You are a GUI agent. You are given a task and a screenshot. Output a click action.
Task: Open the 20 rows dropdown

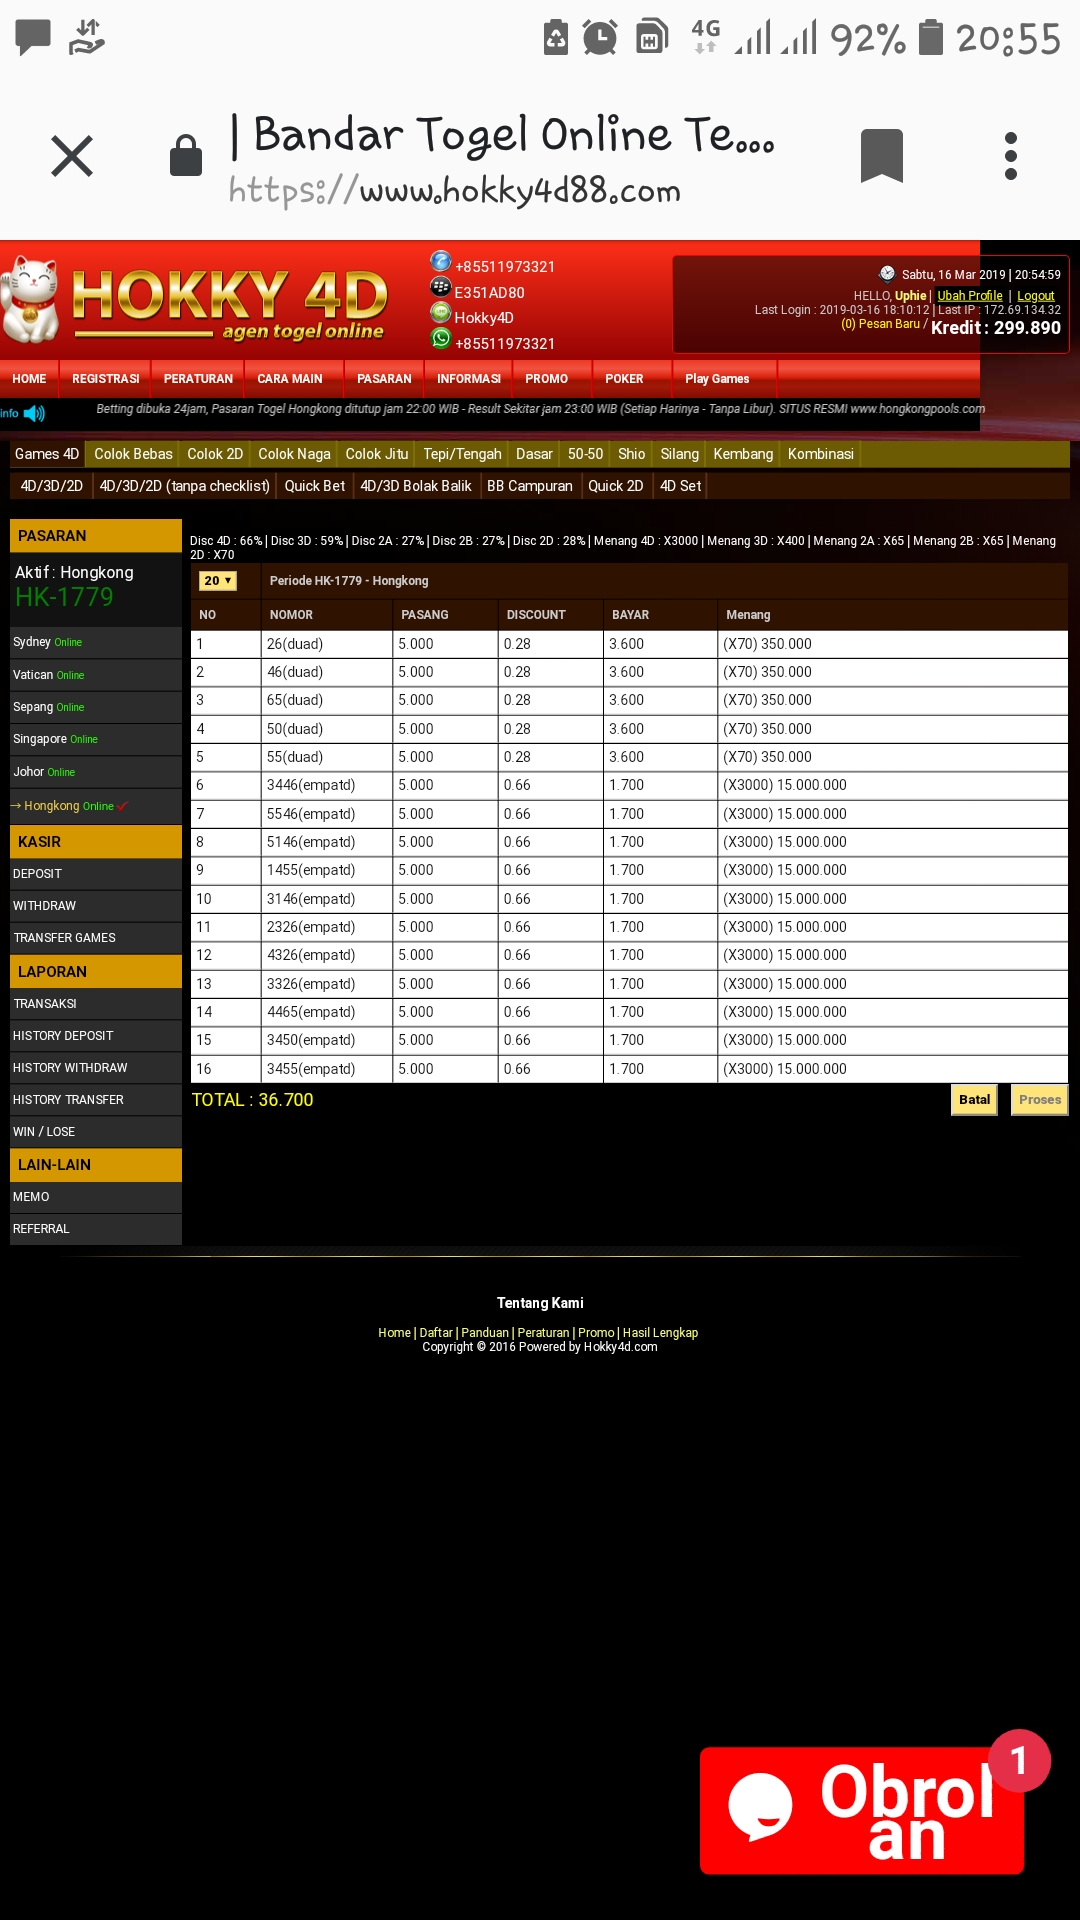tap(218, 580)
